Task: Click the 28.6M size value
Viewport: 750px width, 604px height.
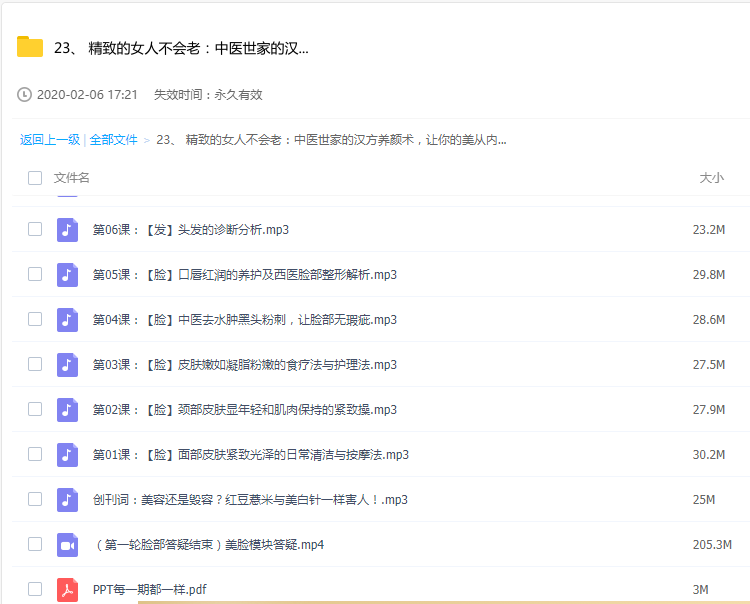Action: pyautogui.click(x=709, y=320)
